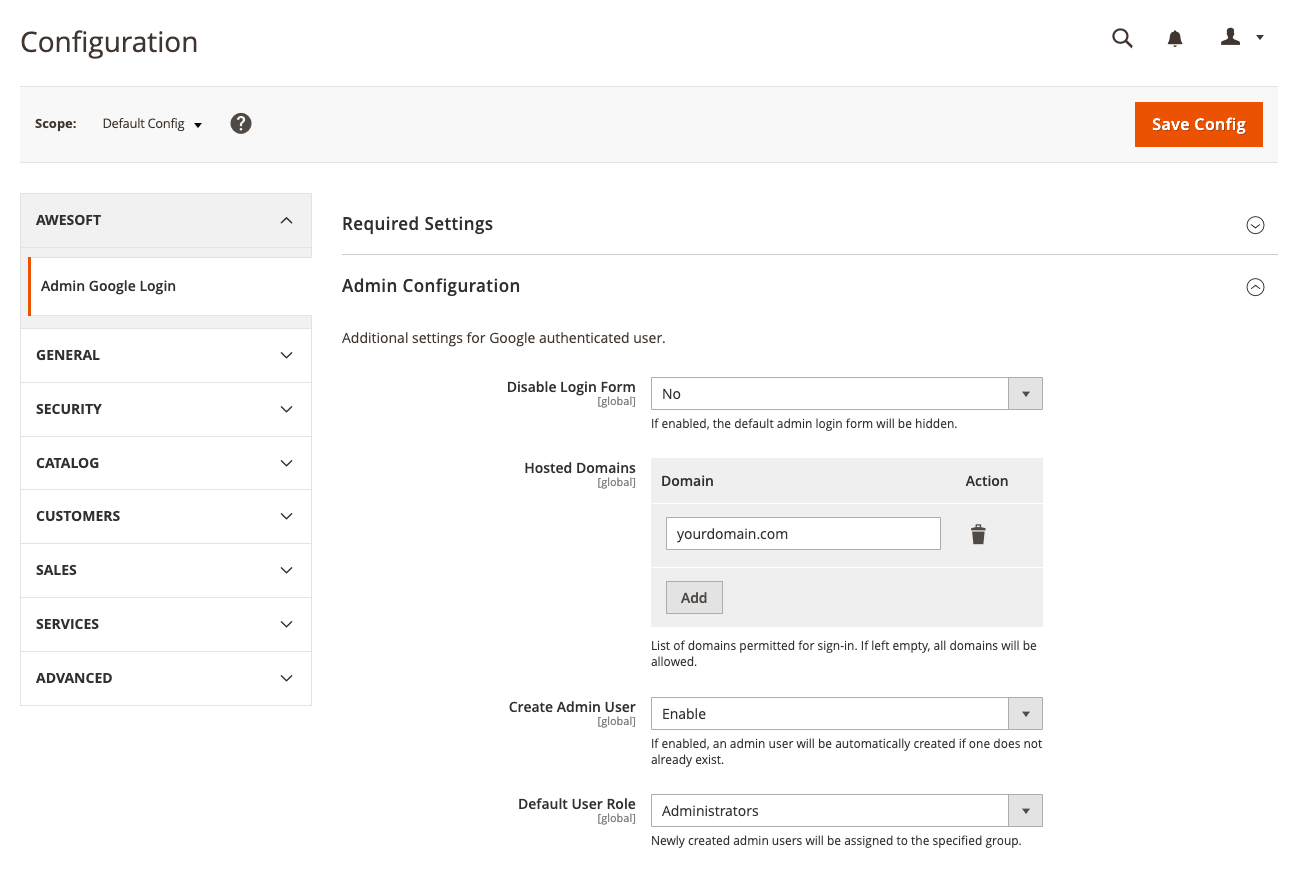This screenshot has height=892, width=1298.
Task: Click the scope help question mark icon
Action: coord(240,124)
